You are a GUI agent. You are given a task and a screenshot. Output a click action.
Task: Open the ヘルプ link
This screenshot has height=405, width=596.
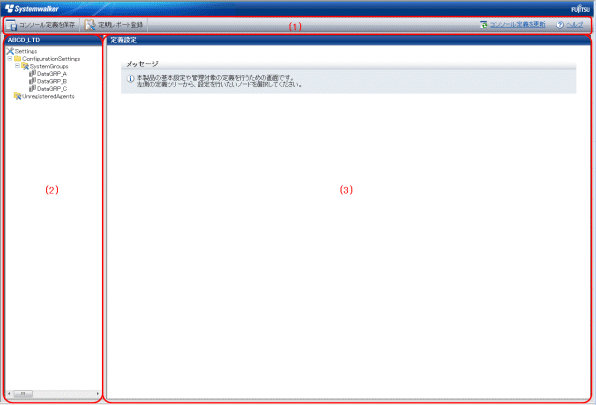574,25
